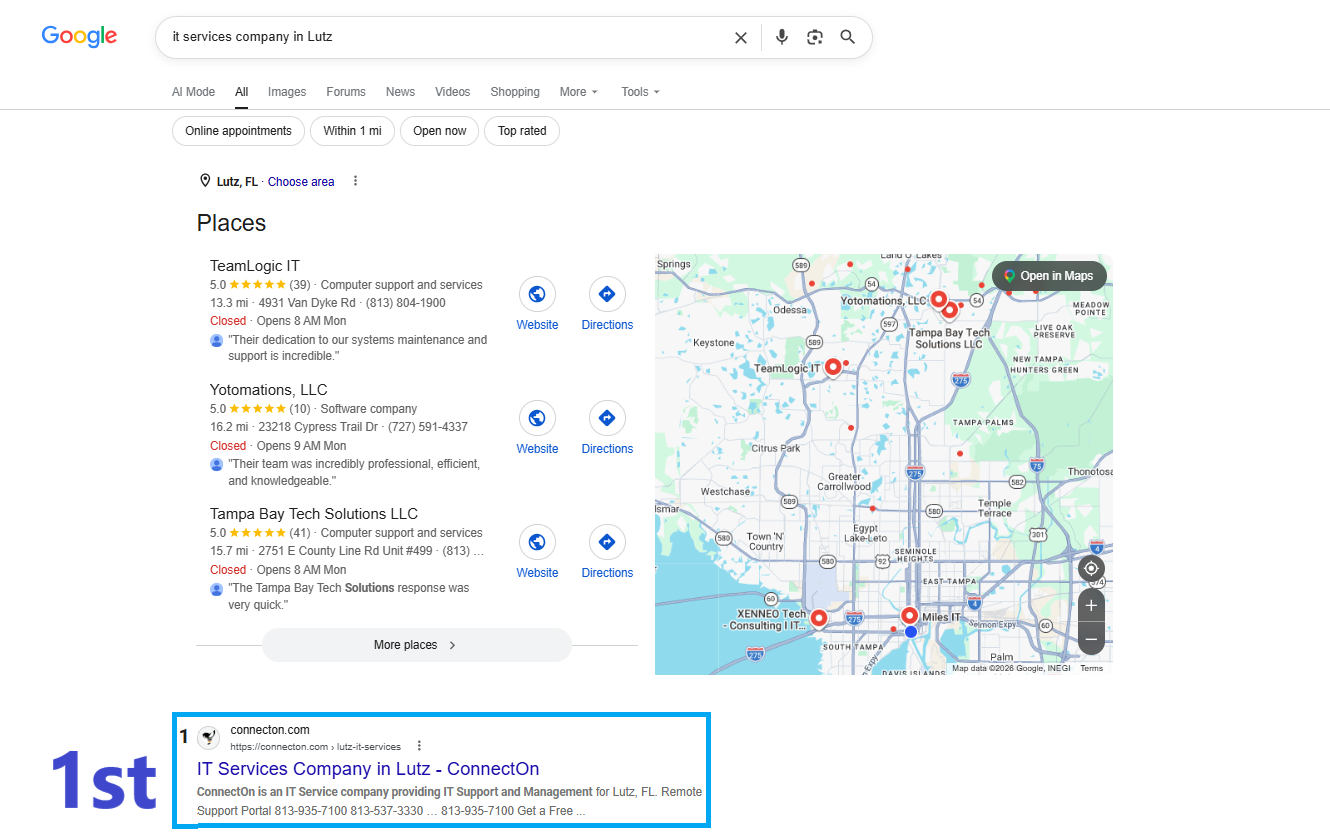This screenshot has height=834, width=1330.
Task: Open the Yotomations, LLC place listing
Action: (x=268, y=390)
